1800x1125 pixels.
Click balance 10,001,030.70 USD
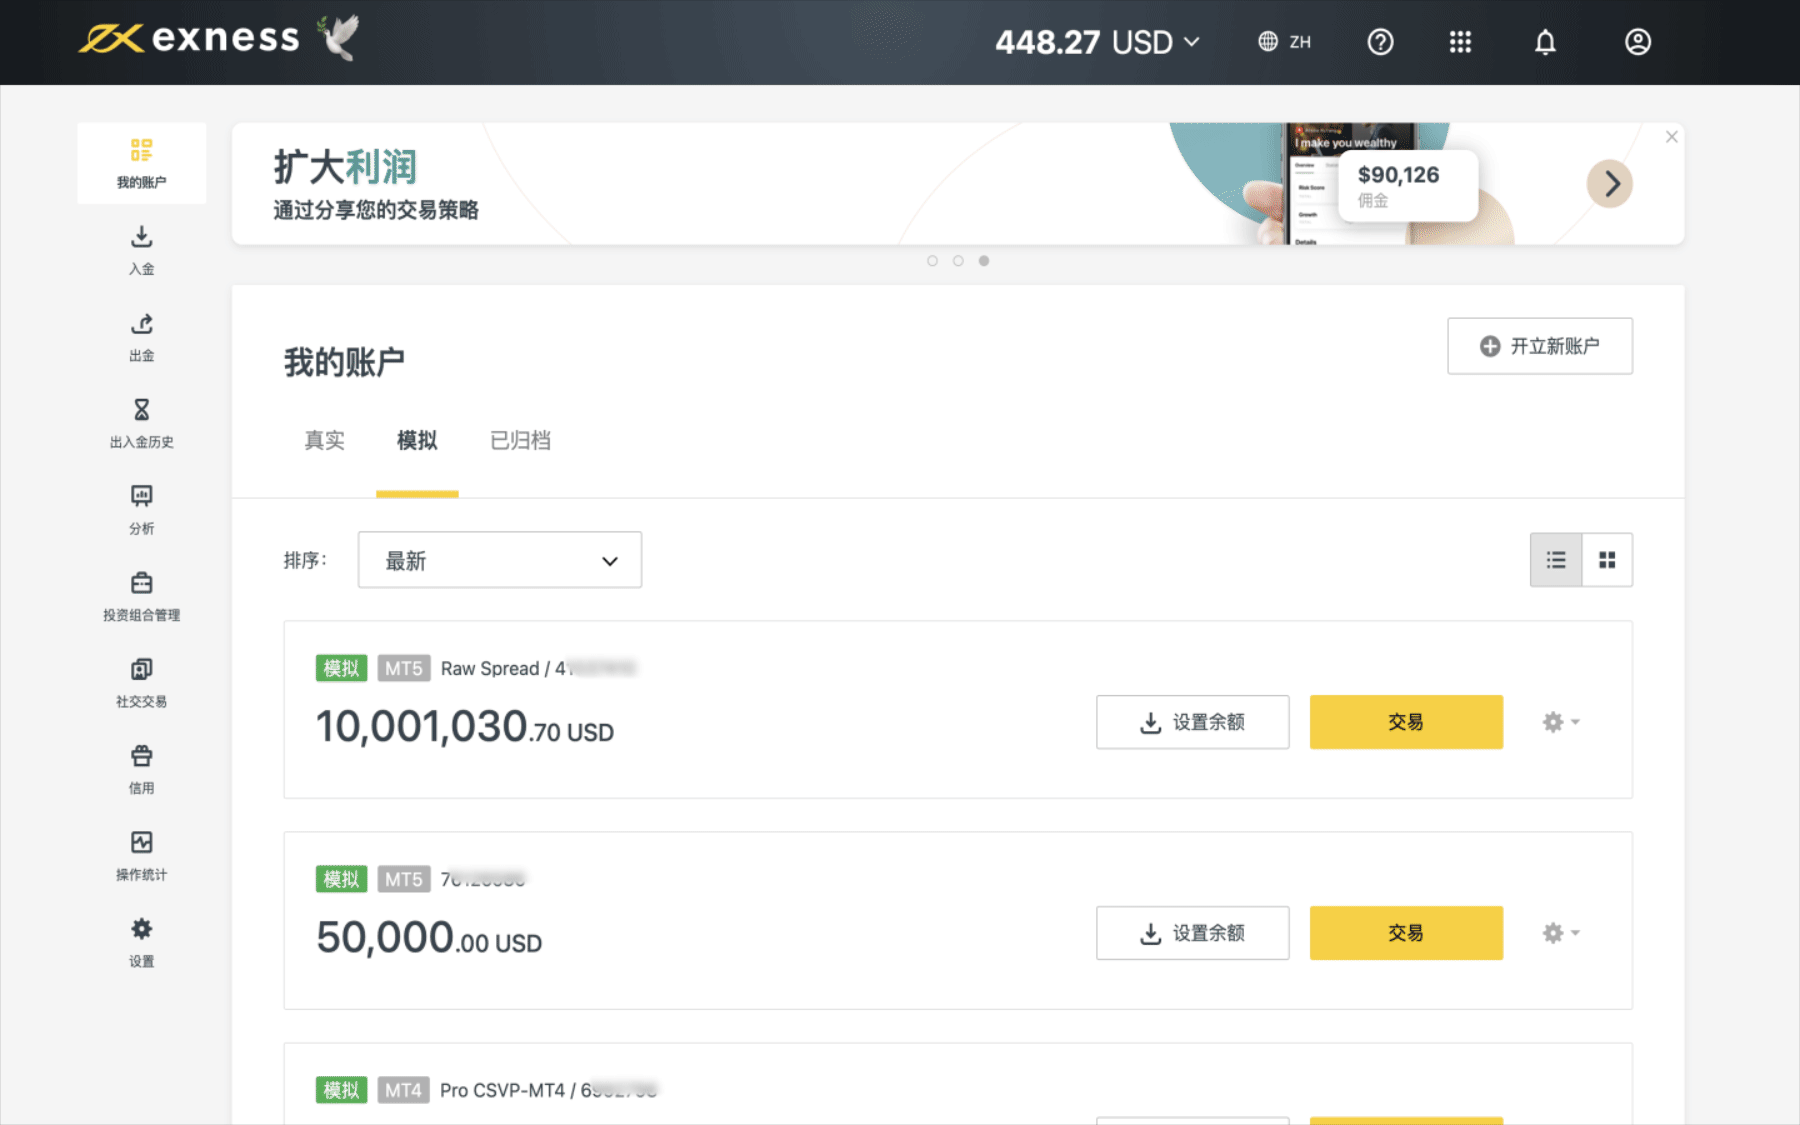tap(465, 727)
